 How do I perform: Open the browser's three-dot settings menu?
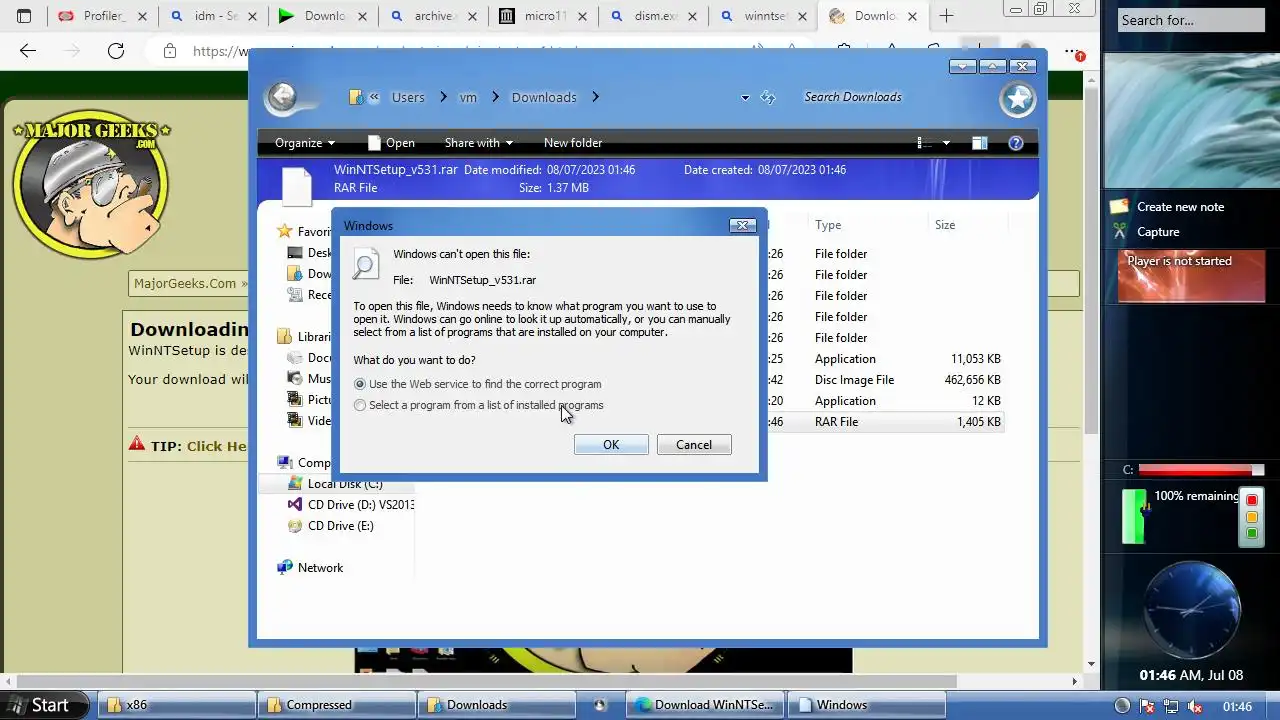[x=1073, y=52]
